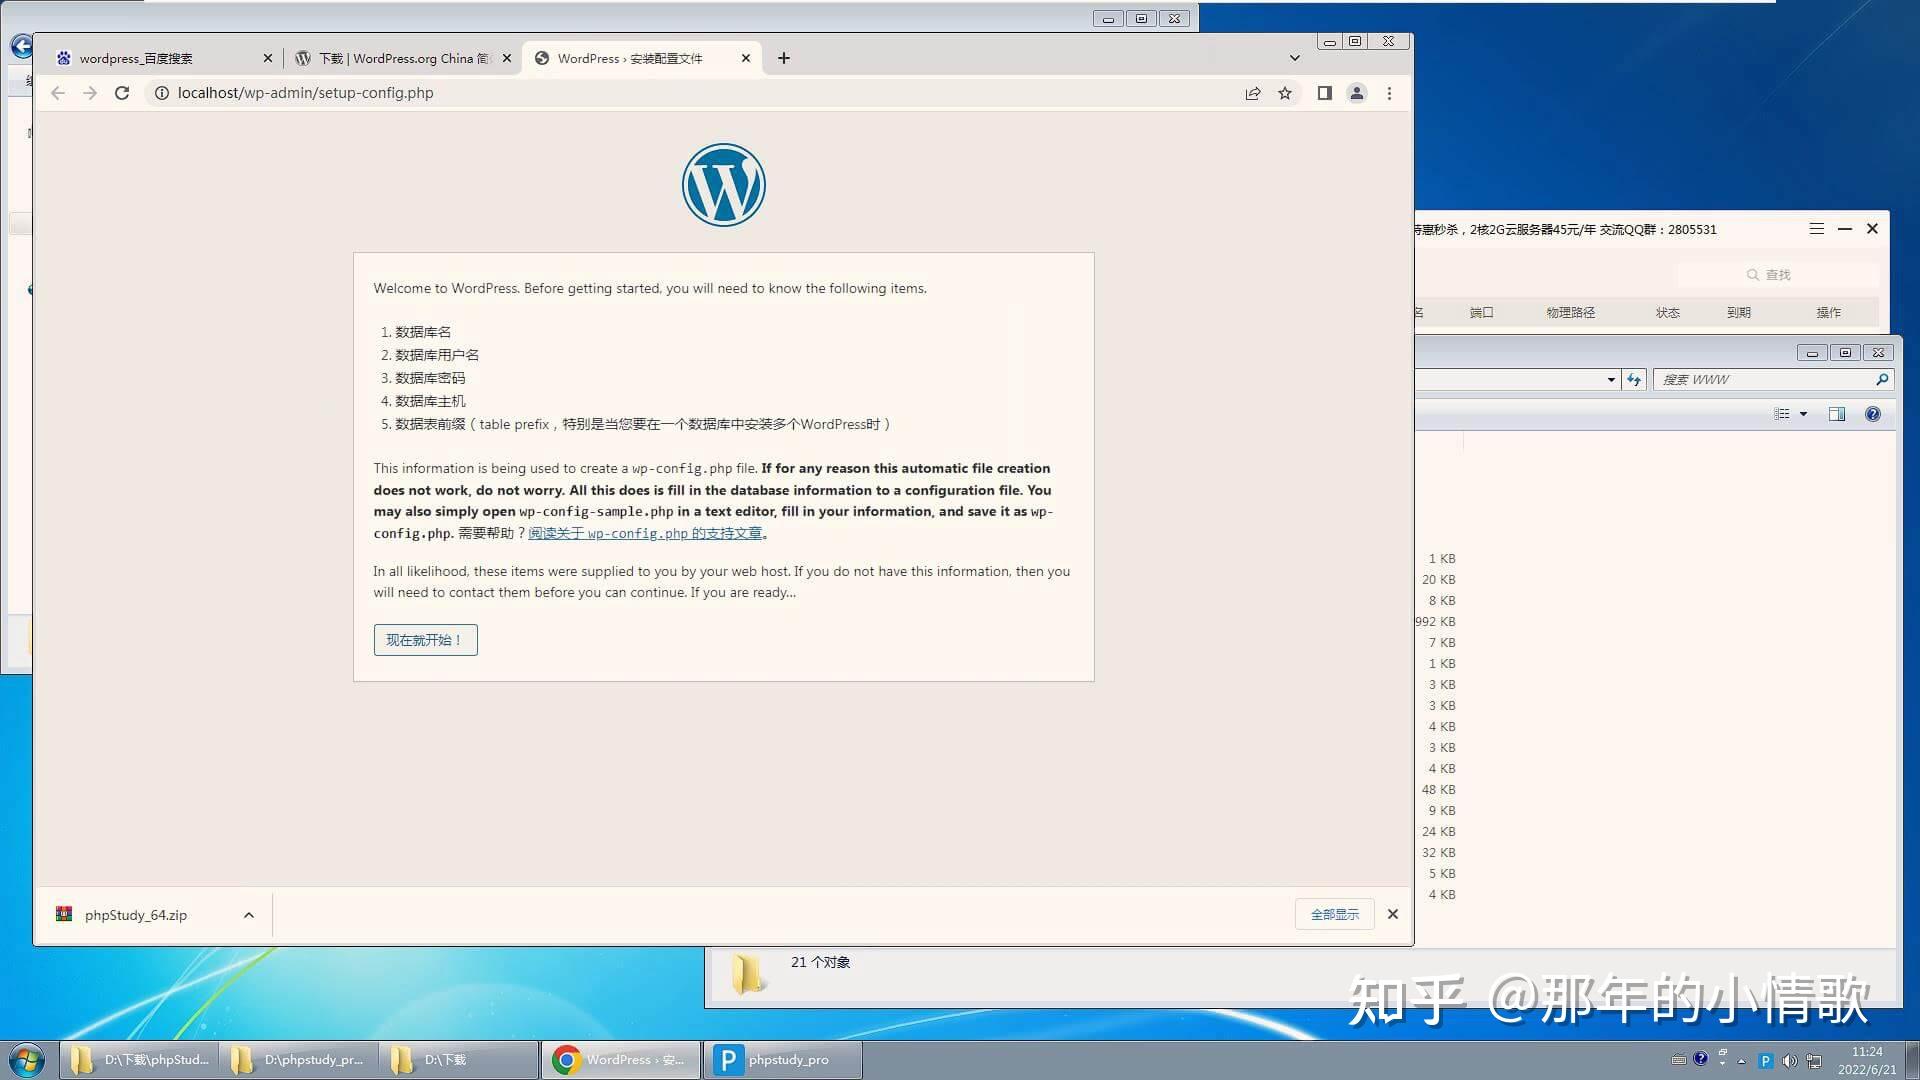The height and width of the screenshot is (1080, 1920).
Task: Expand Chrome tab search chevron
Action: point(1295,58)
